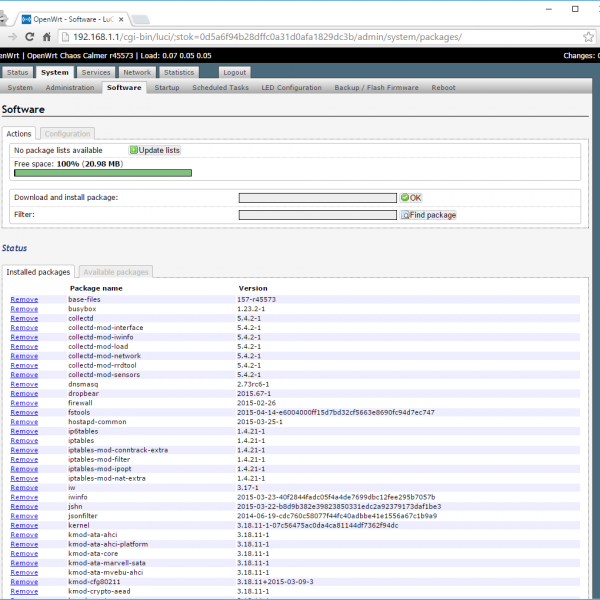Screen dimensions: 600x600
Task: Open the Network top menu
Action: 137,73
